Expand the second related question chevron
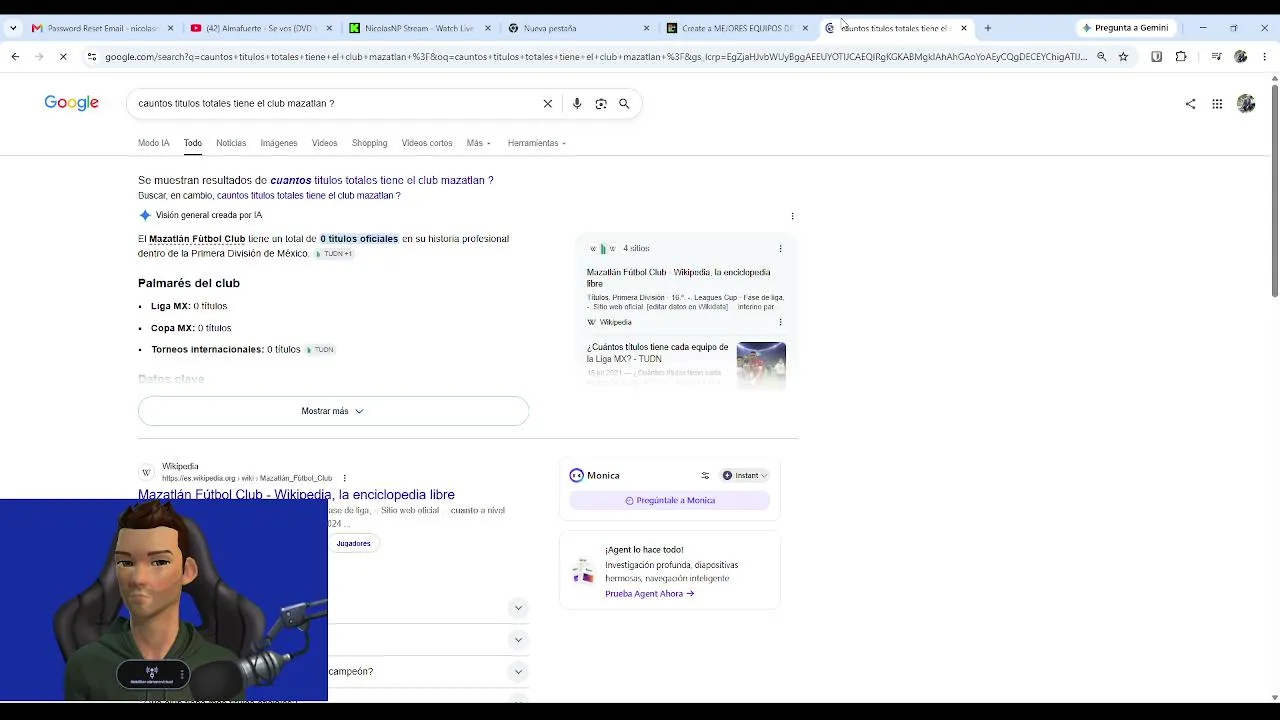This screenshot has height=720, width=1280. [518, 640]
